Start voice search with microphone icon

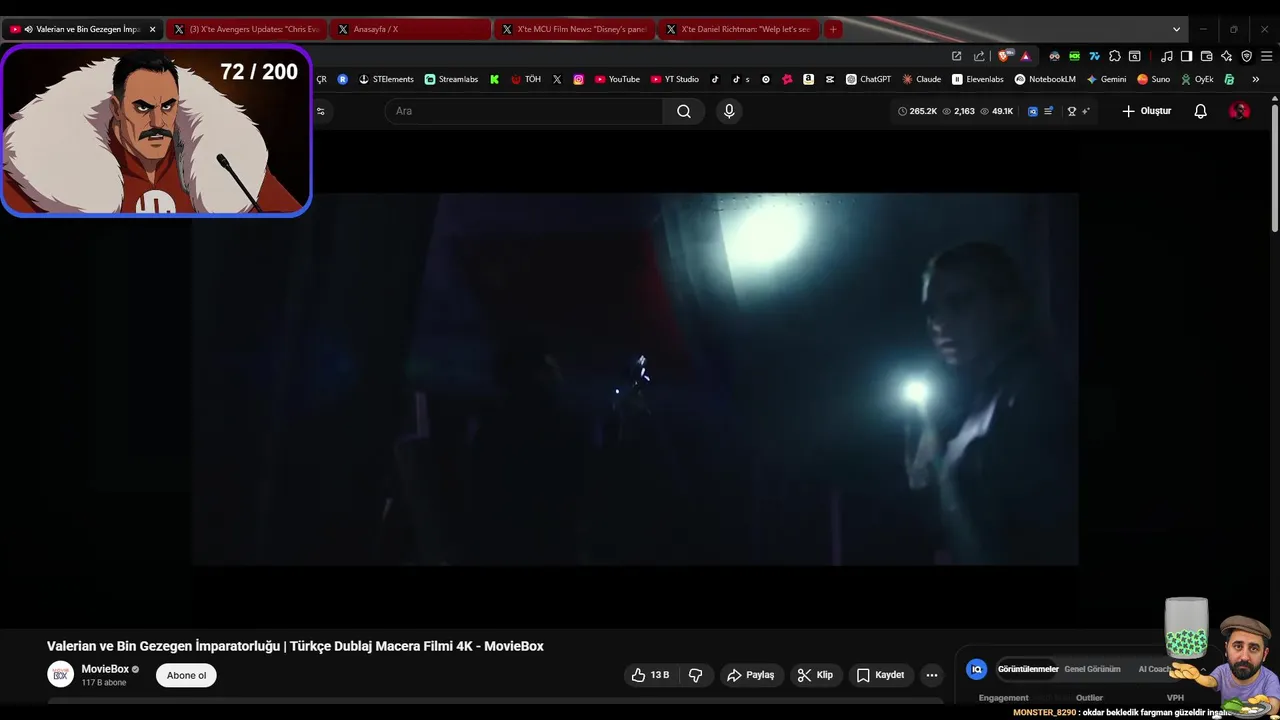[x=729, y=111]
